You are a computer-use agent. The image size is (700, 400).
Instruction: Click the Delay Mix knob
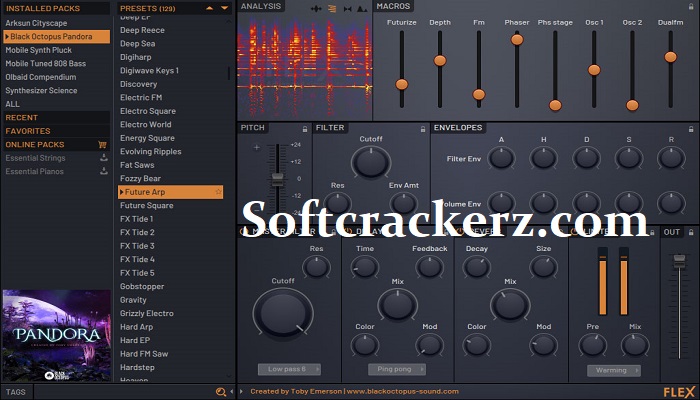(397, 304)
